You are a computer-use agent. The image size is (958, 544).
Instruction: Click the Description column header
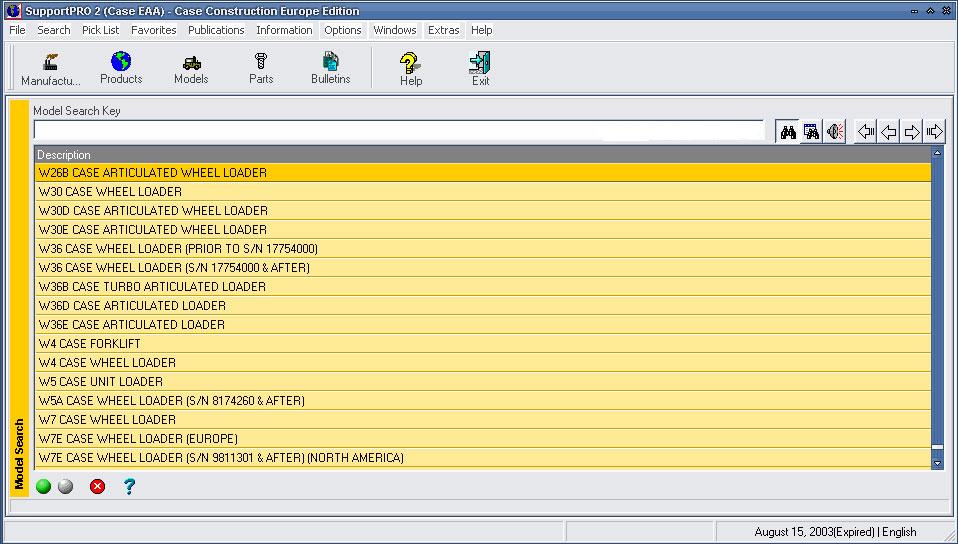point(483,155)
